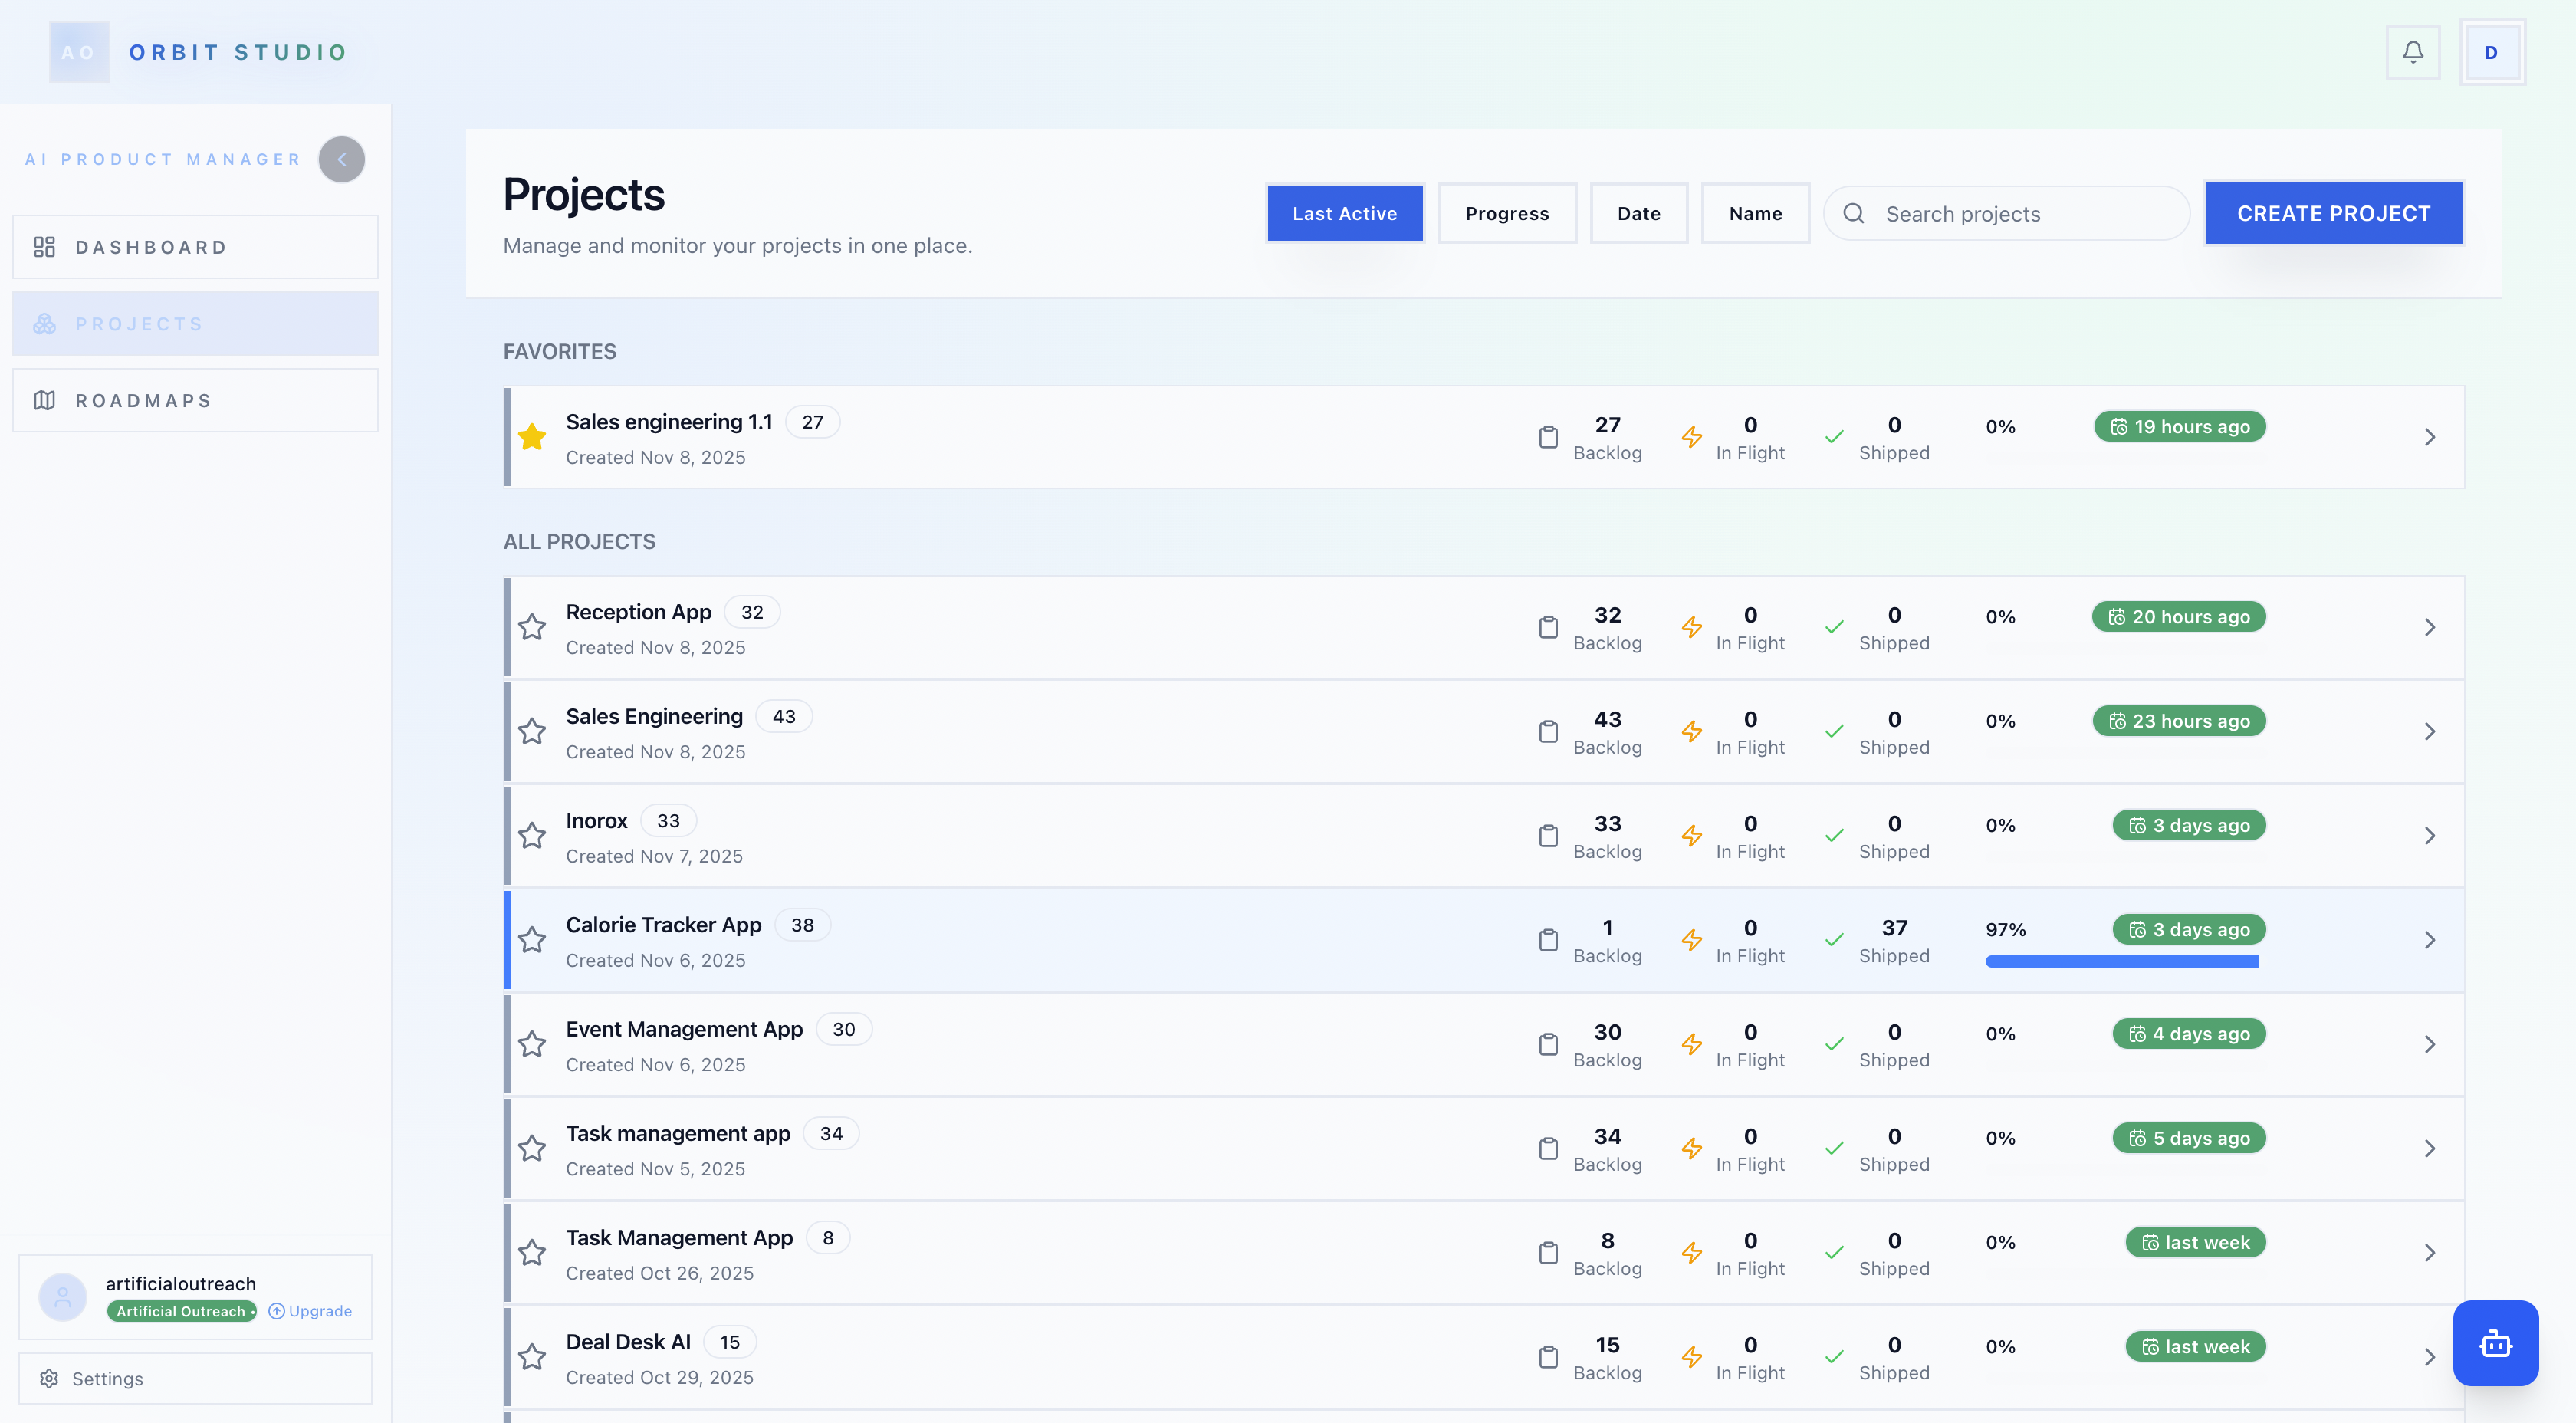Open the Settings gear icon

coord(49,1378)
